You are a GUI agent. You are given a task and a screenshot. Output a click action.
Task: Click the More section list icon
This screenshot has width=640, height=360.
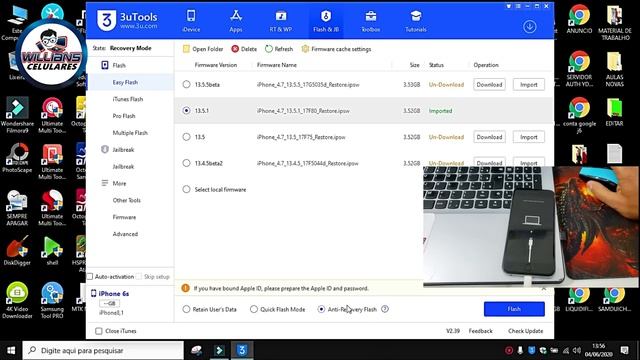(x=105, y=183)
